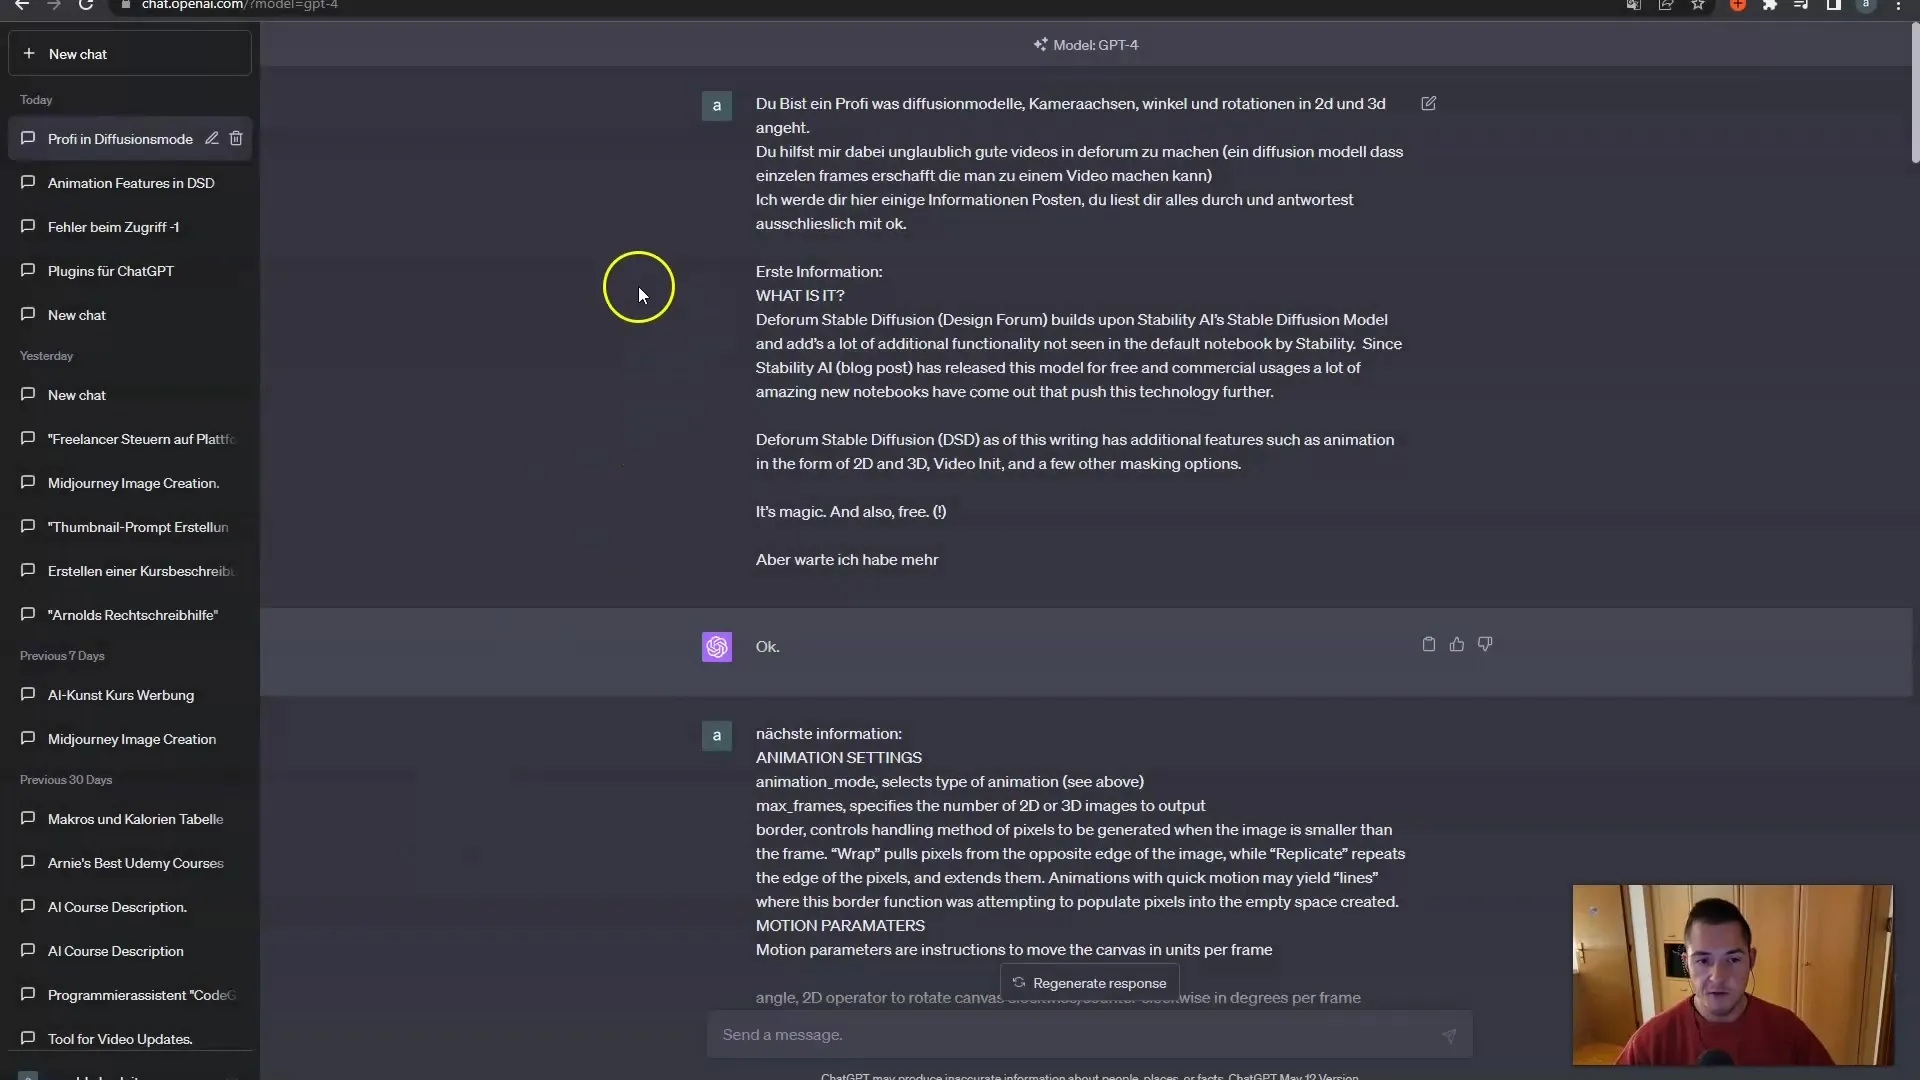The height and width of the screenshot is (1080, 1920).
Task: Click the delete chat trash icon
Action: 236,138
